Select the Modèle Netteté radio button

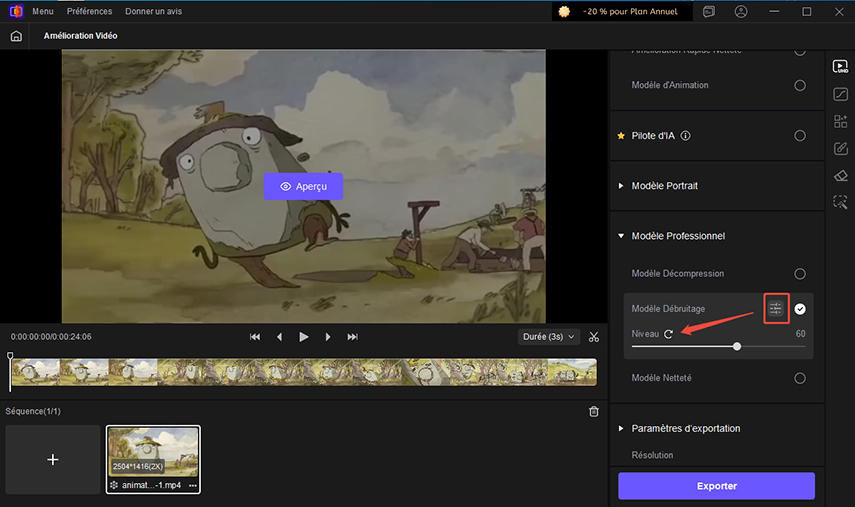pyautogui.click(x=800, y=378)
